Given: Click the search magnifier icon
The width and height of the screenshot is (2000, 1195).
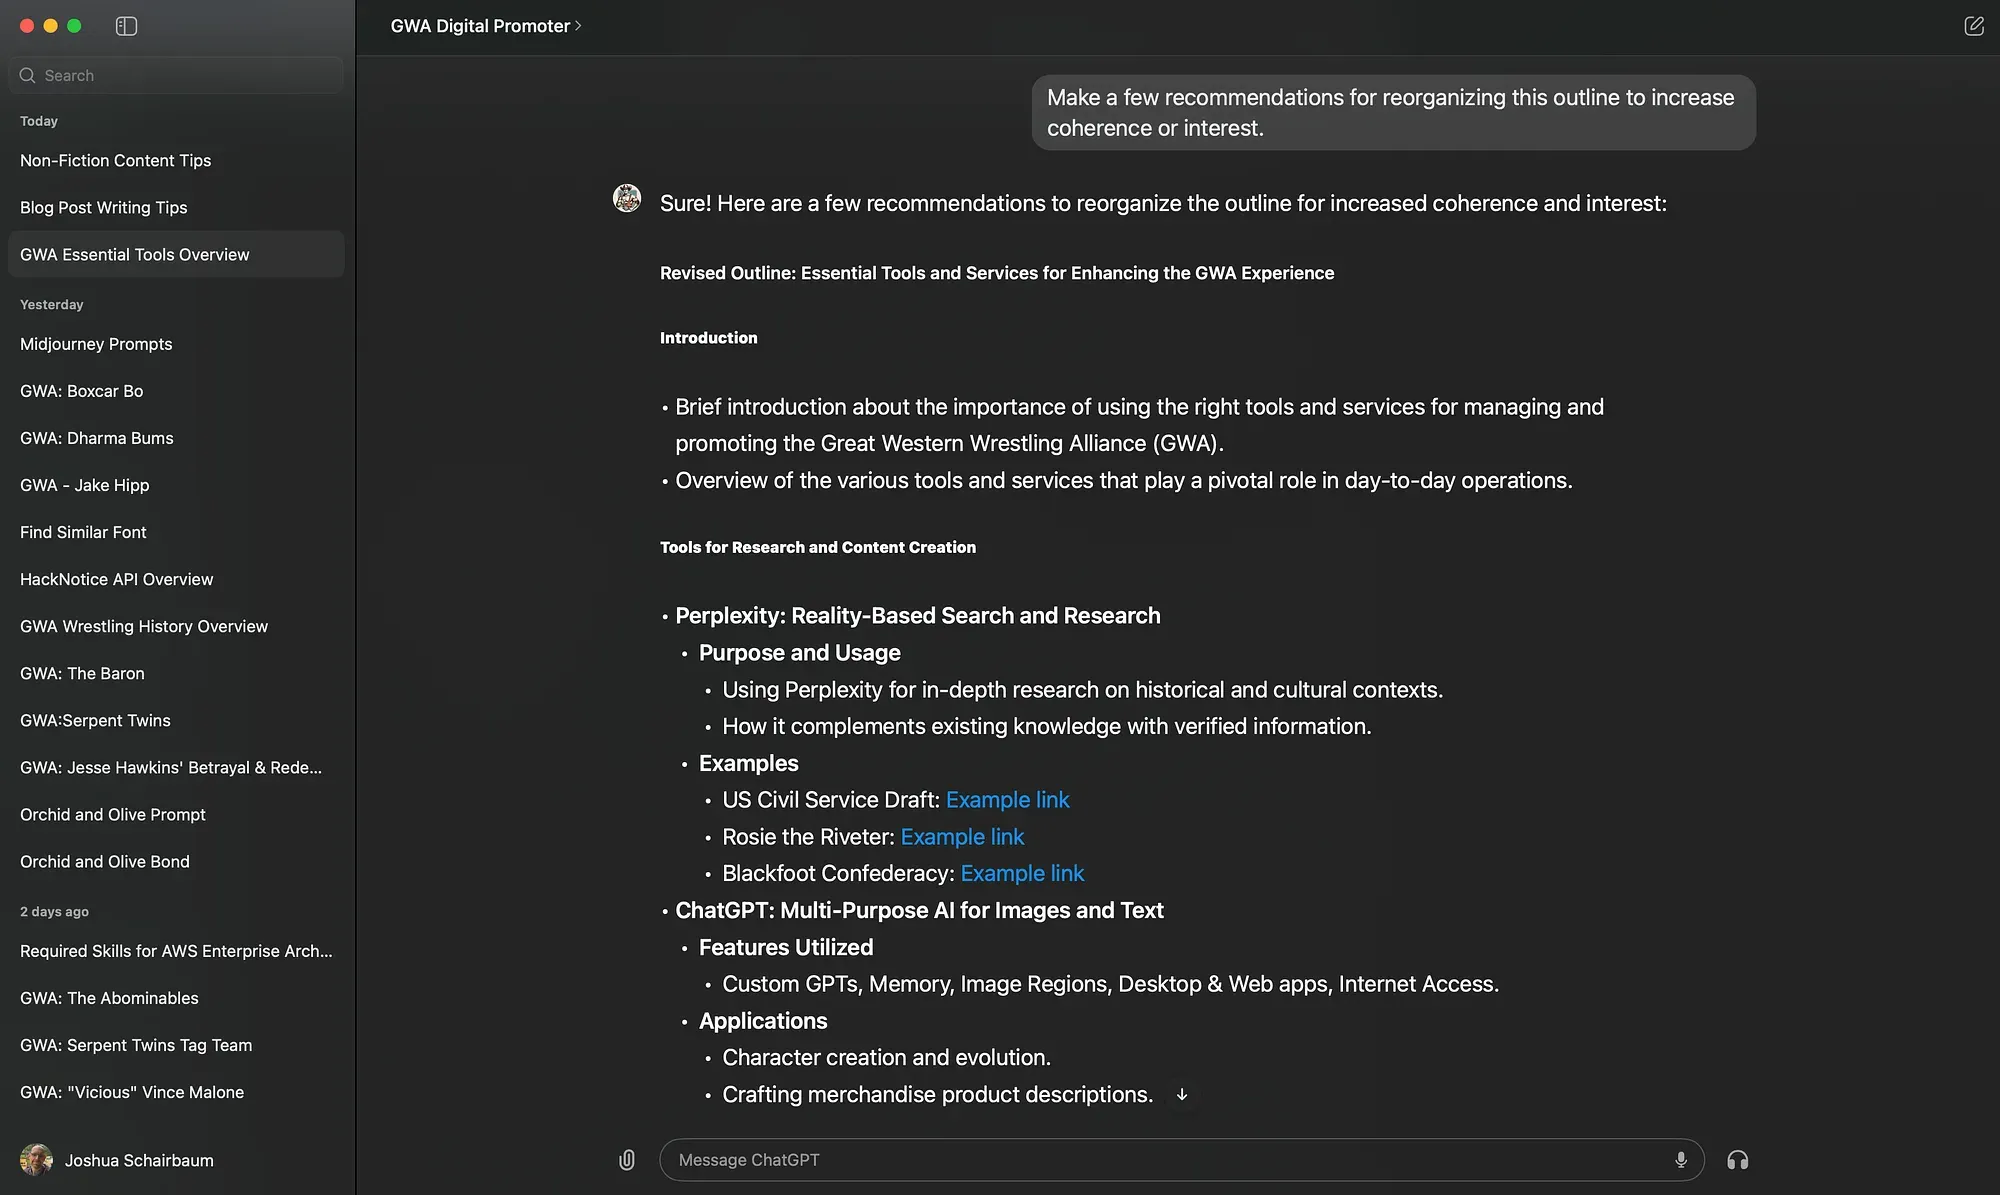Looking at the screenshot, I should [27, 75].
